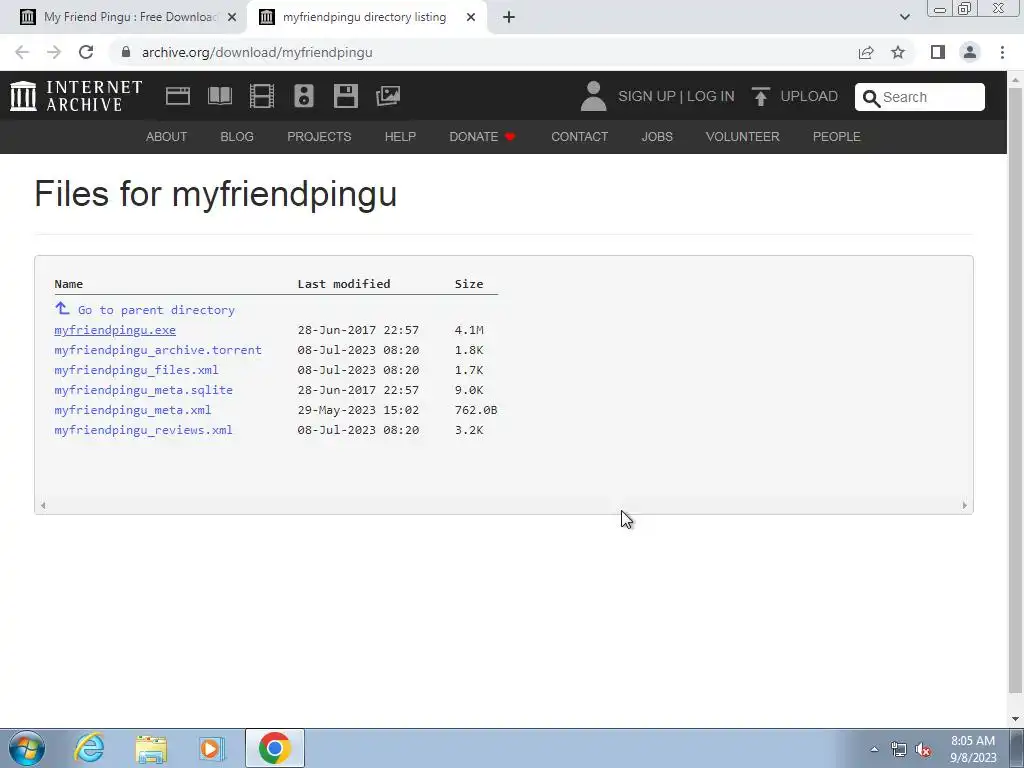
Task: Open Windows Media Player taskbar icon
Action: coord(212,748)
